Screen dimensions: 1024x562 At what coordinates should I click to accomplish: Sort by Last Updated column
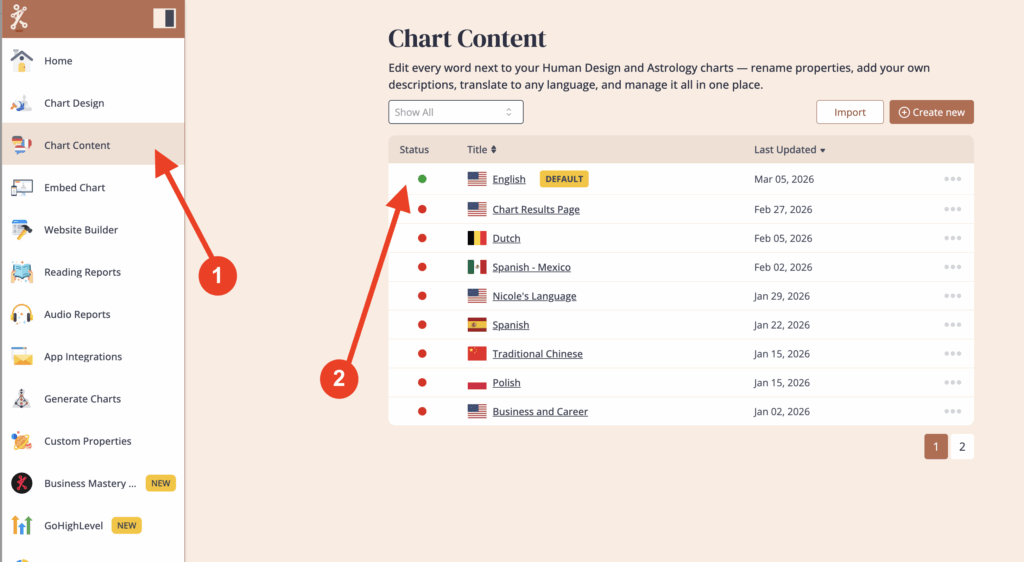click(789, 150)
